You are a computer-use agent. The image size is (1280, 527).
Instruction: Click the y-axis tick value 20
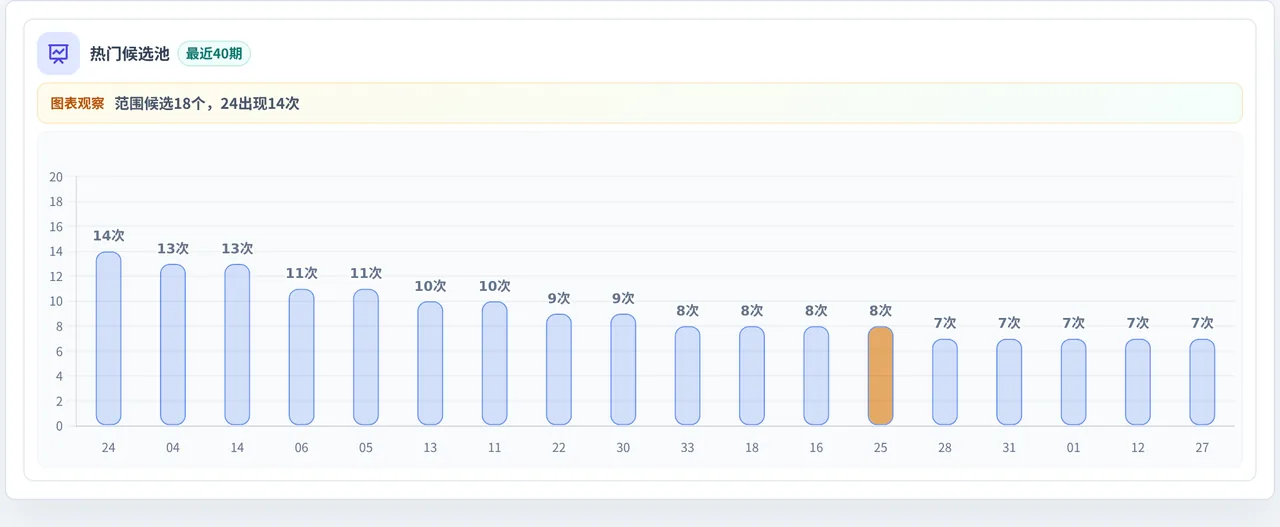[x=56, y=177]
